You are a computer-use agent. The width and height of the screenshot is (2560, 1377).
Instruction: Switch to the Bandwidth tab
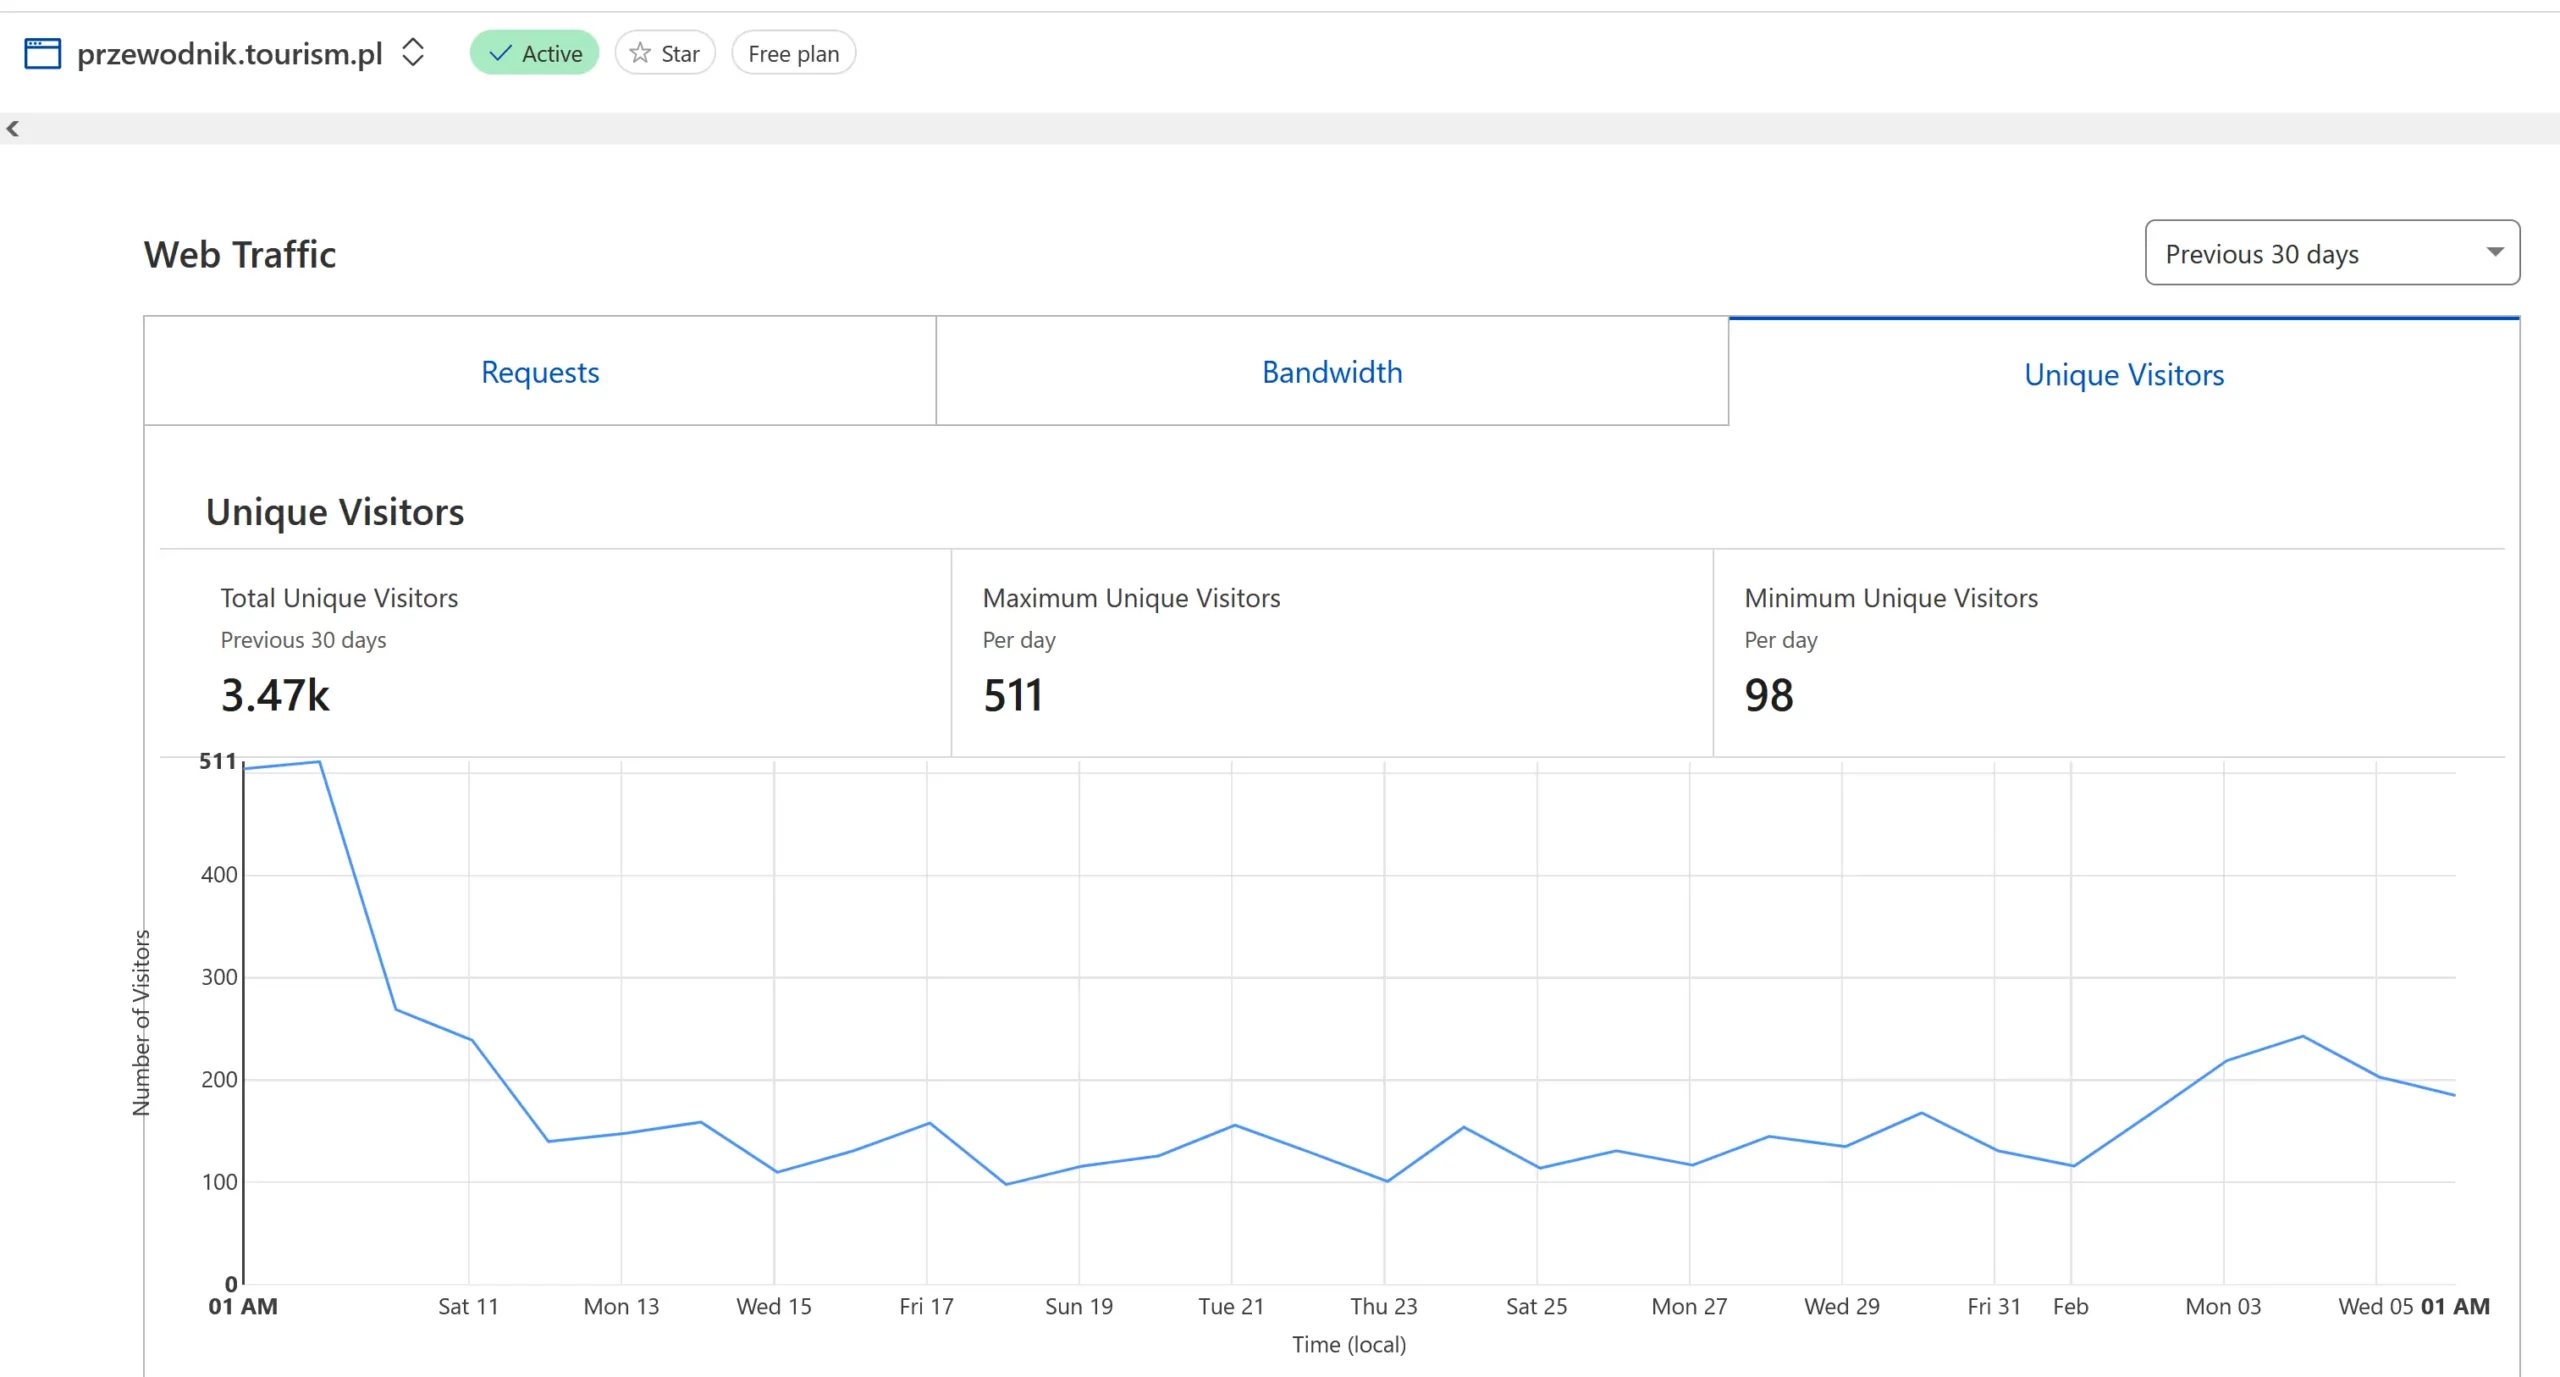(1332, 372)
